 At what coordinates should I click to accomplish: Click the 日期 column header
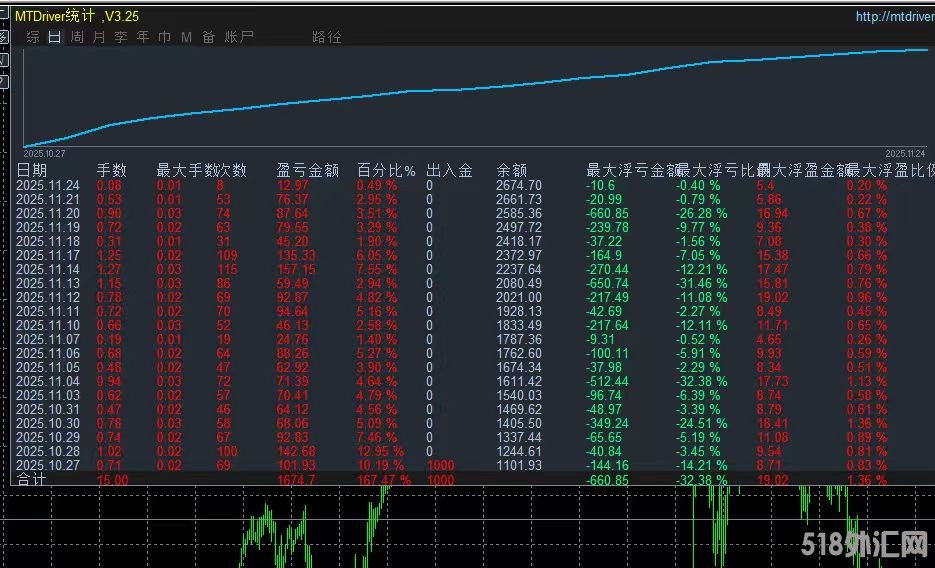31,171
